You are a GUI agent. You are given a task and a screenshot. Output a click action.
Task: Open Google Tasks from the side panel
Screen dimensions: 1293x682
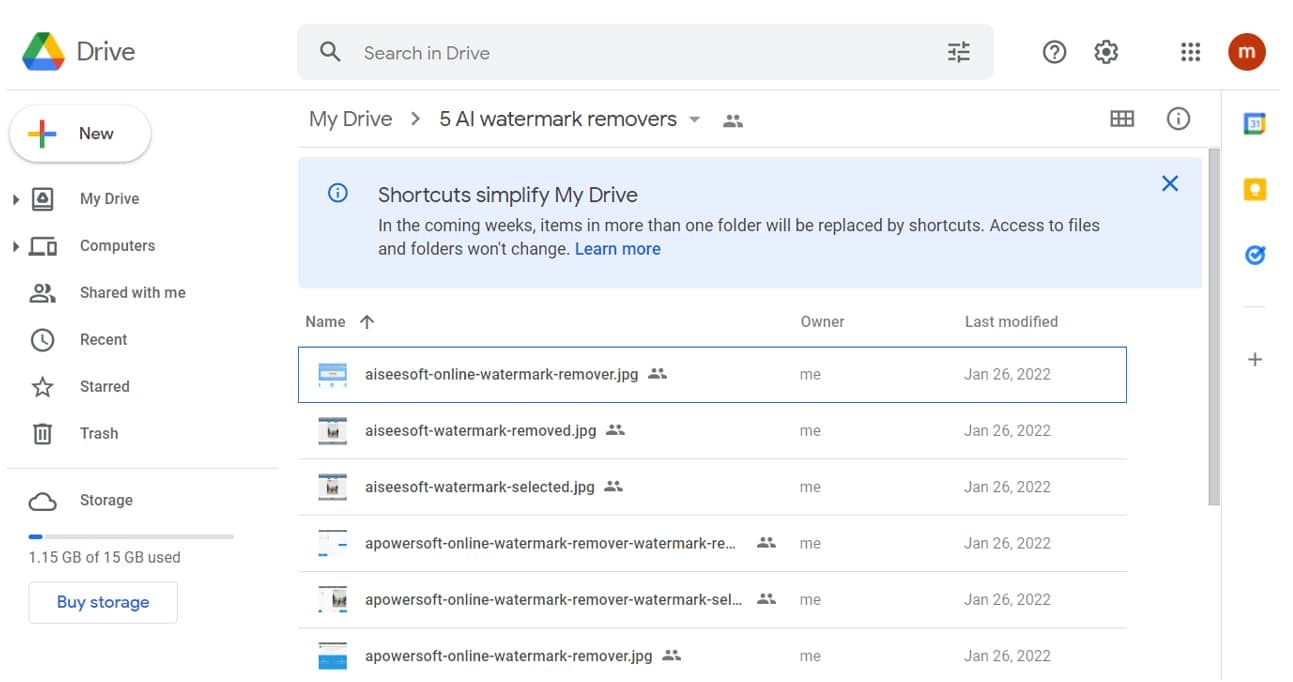tap(1255, 255)
